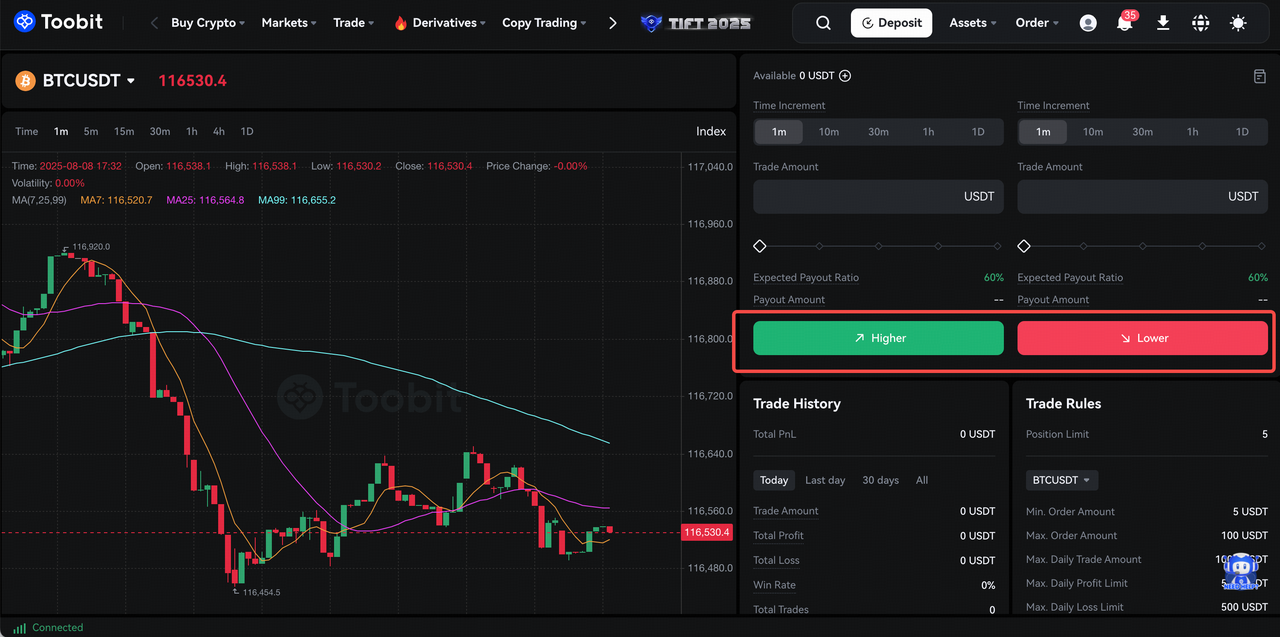Switch Trade History to All
This screenshot has width=1280, height=637.
tap(922, 480)
